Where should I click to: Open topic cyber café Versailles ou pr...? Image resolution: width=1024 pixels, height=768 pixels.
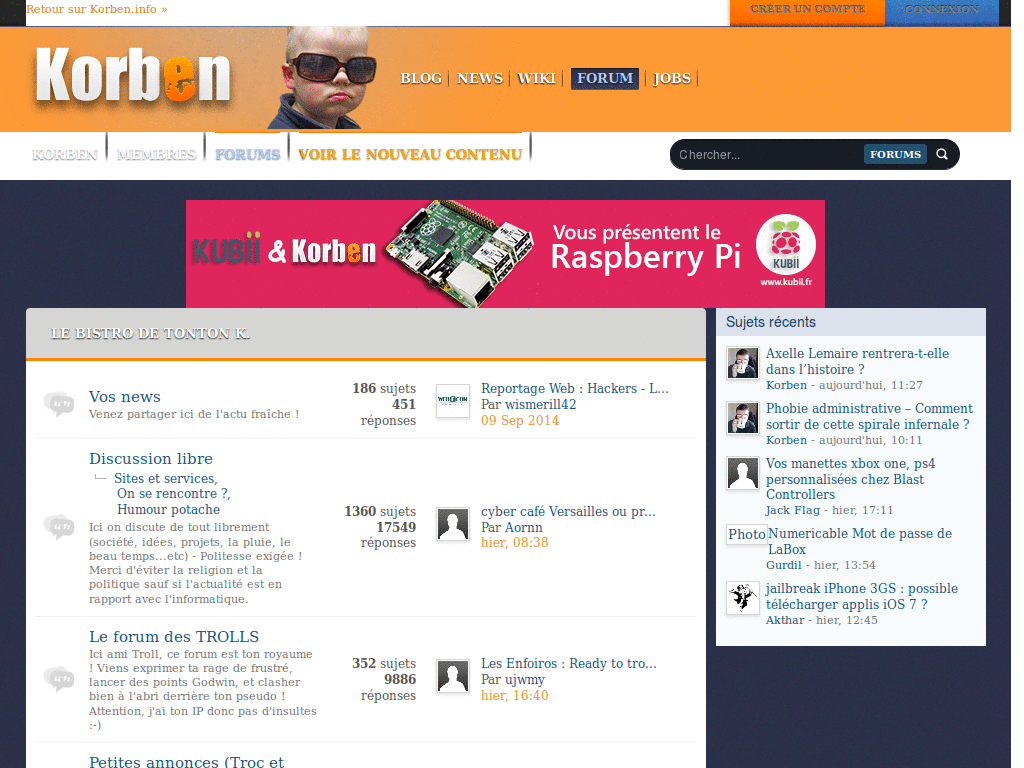568,511
